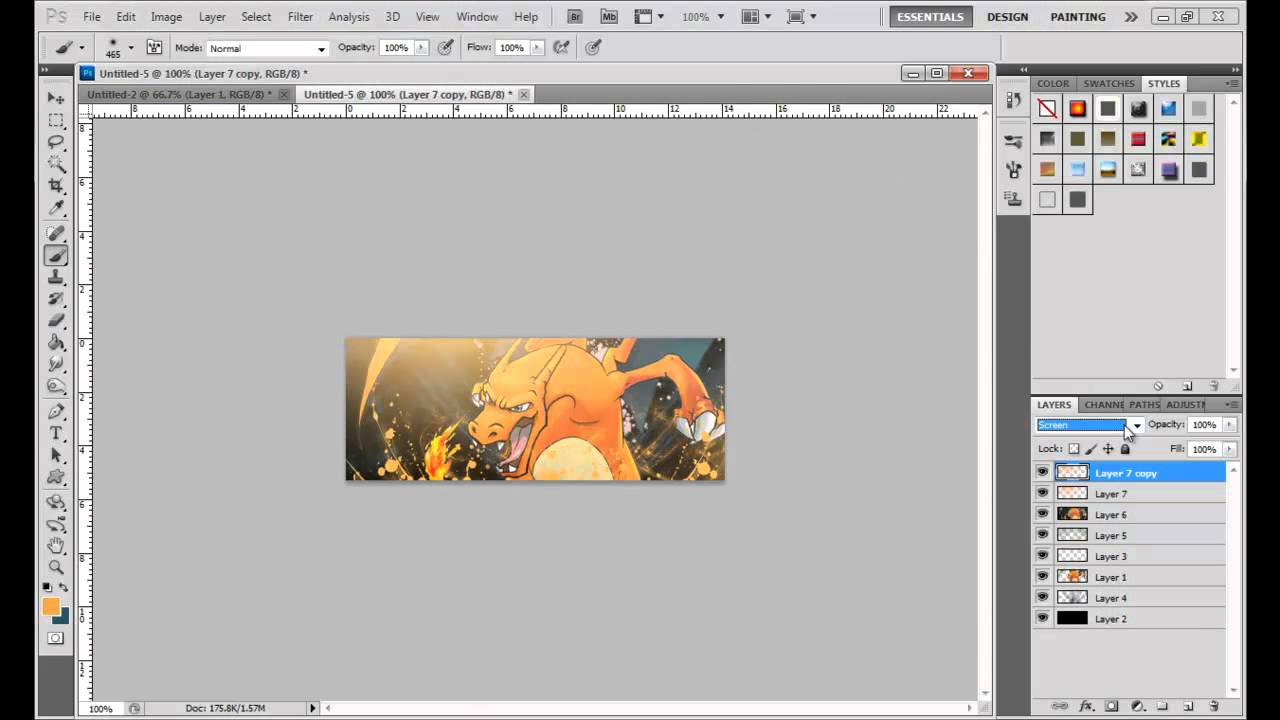Click the status bar zoom 100% field
Viewport: 1280px width, 720px height.
pyautogui.click(x=101, y=708)
